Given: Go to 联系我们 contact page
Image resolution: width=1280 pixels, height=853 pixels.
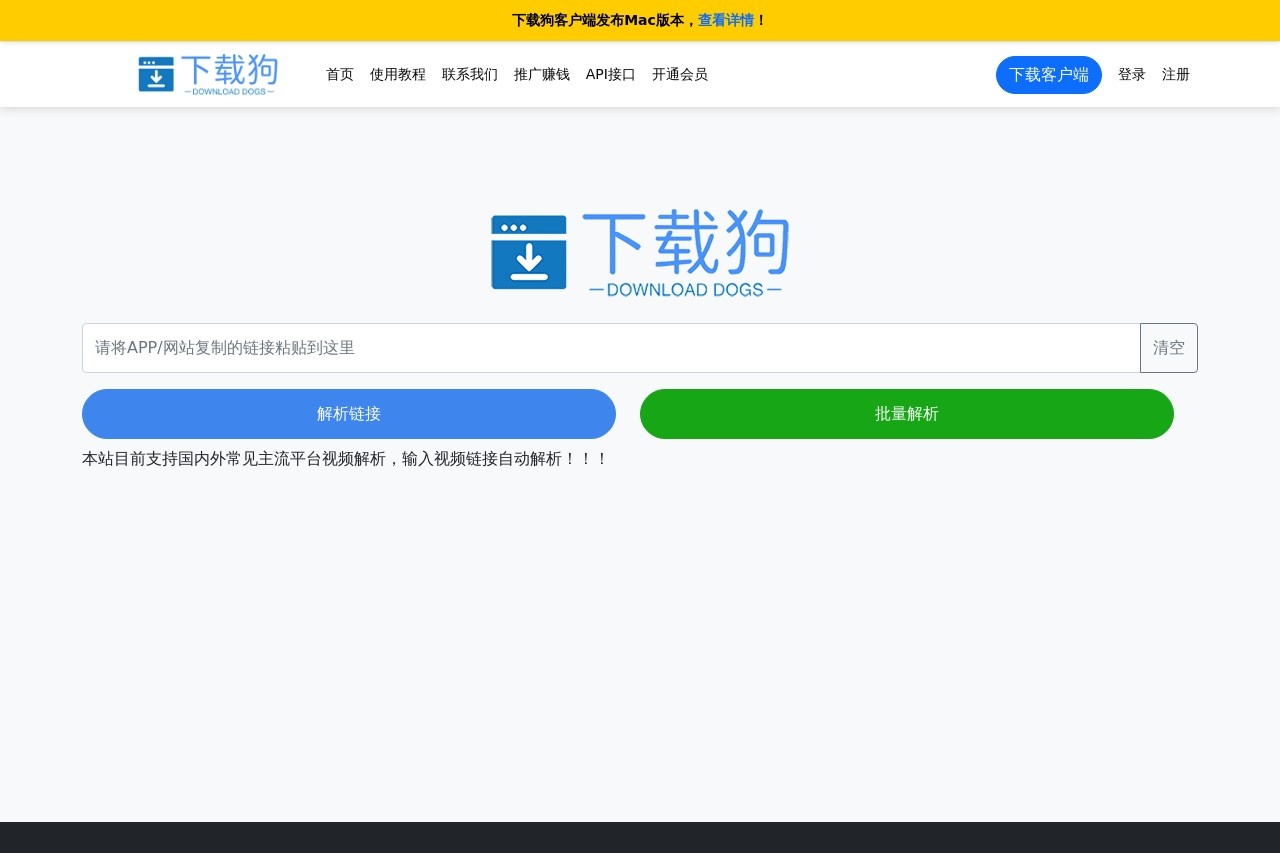Looking at the screenshot, I should [469, 74].
